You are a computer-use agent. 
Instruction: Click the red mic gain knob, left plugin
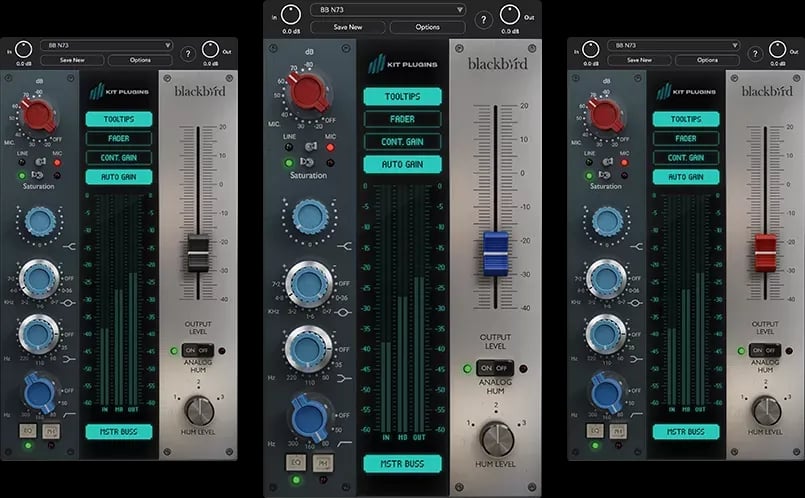coord(39,116)
